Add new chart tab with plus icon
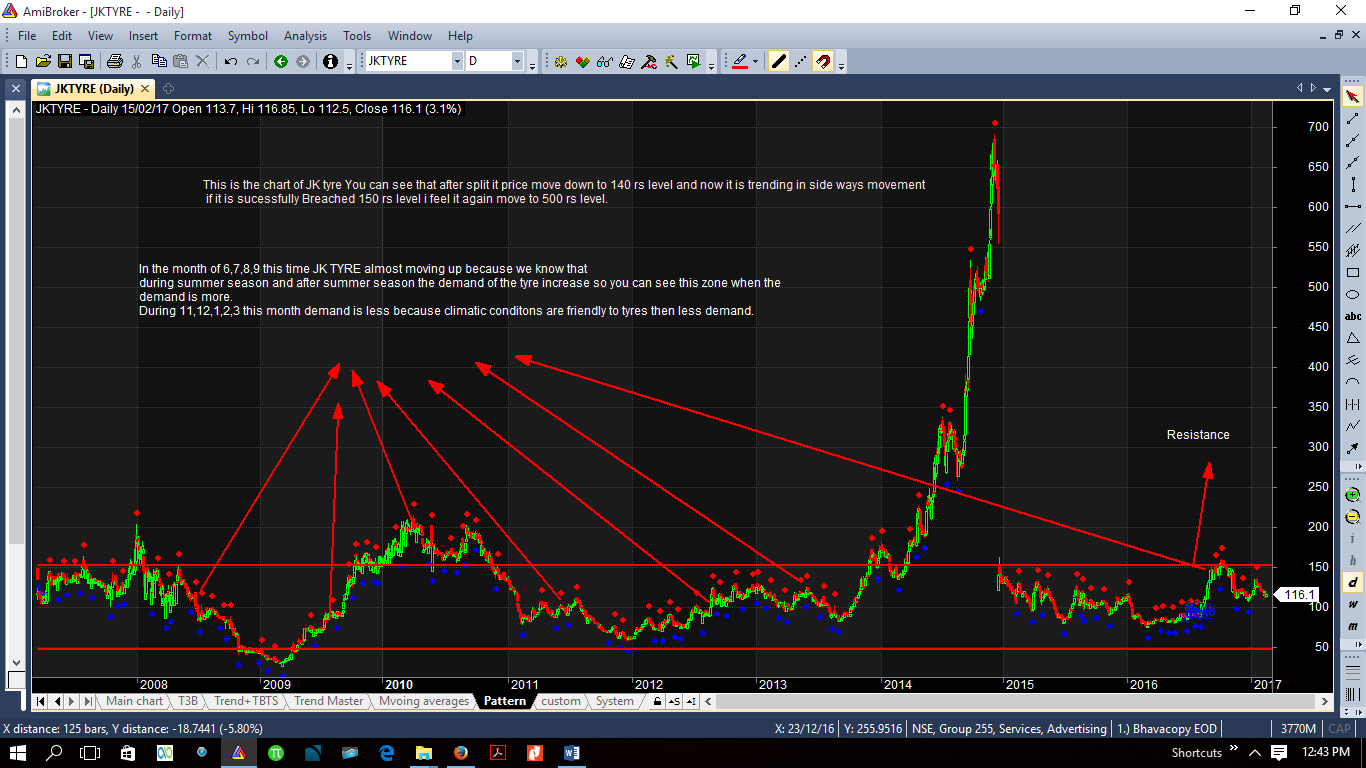1366x768 pixels. click(169, 88)
